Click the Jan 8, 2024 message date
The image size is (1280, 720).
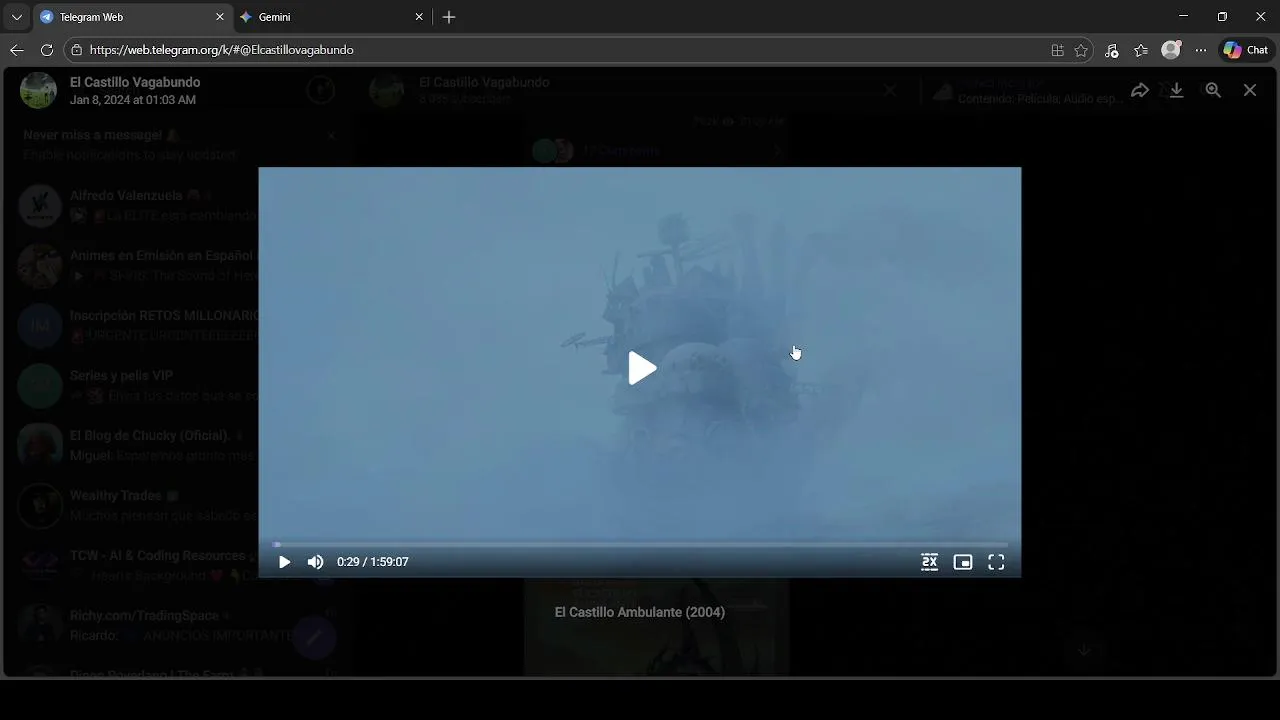(133, 100)
